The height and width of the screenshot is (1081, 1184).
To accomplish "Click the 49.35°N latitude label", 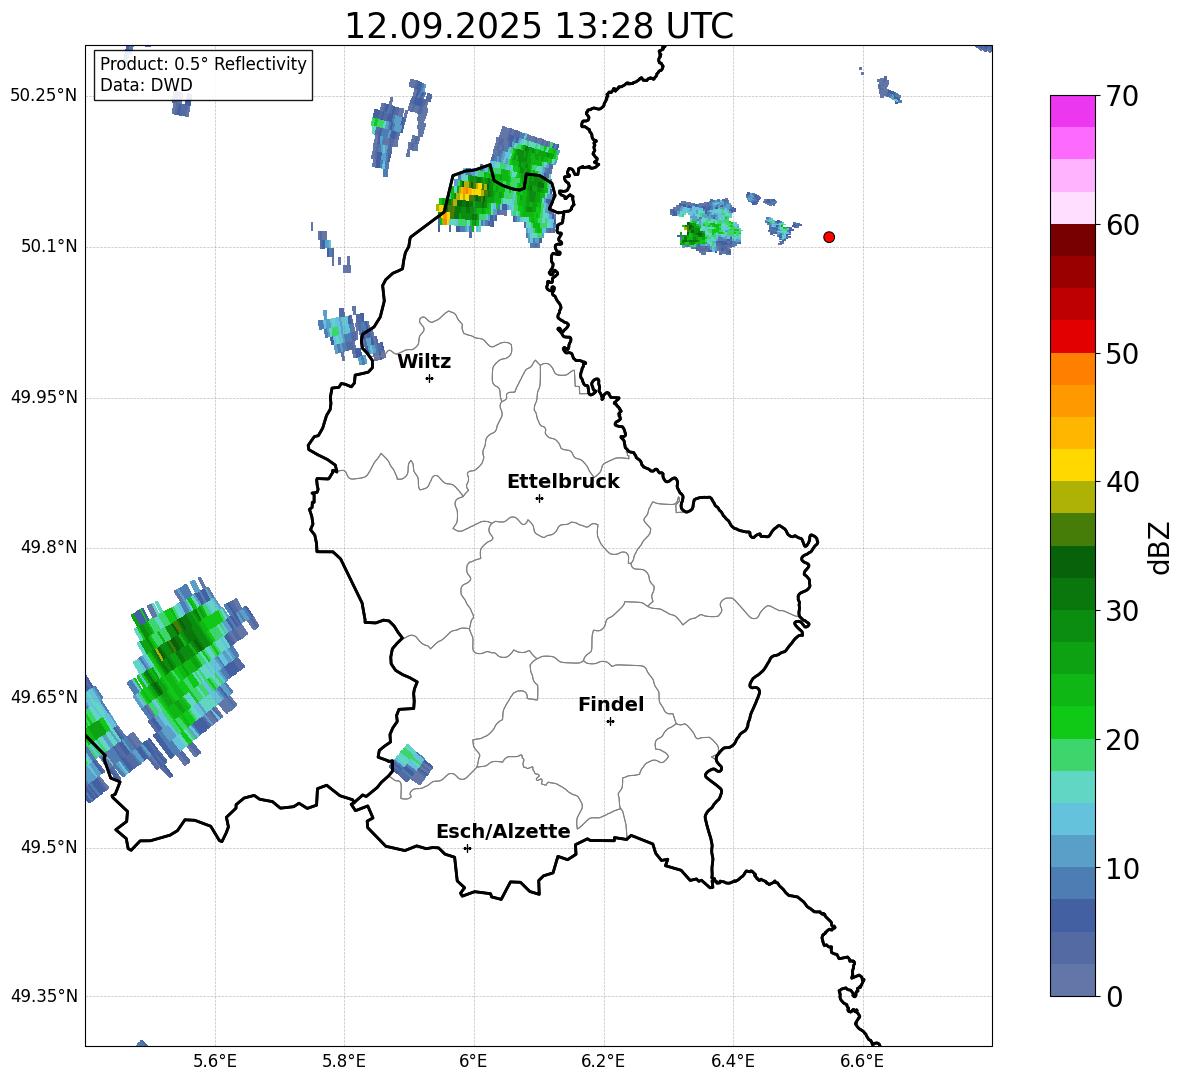I will click(x=44, y=996).
